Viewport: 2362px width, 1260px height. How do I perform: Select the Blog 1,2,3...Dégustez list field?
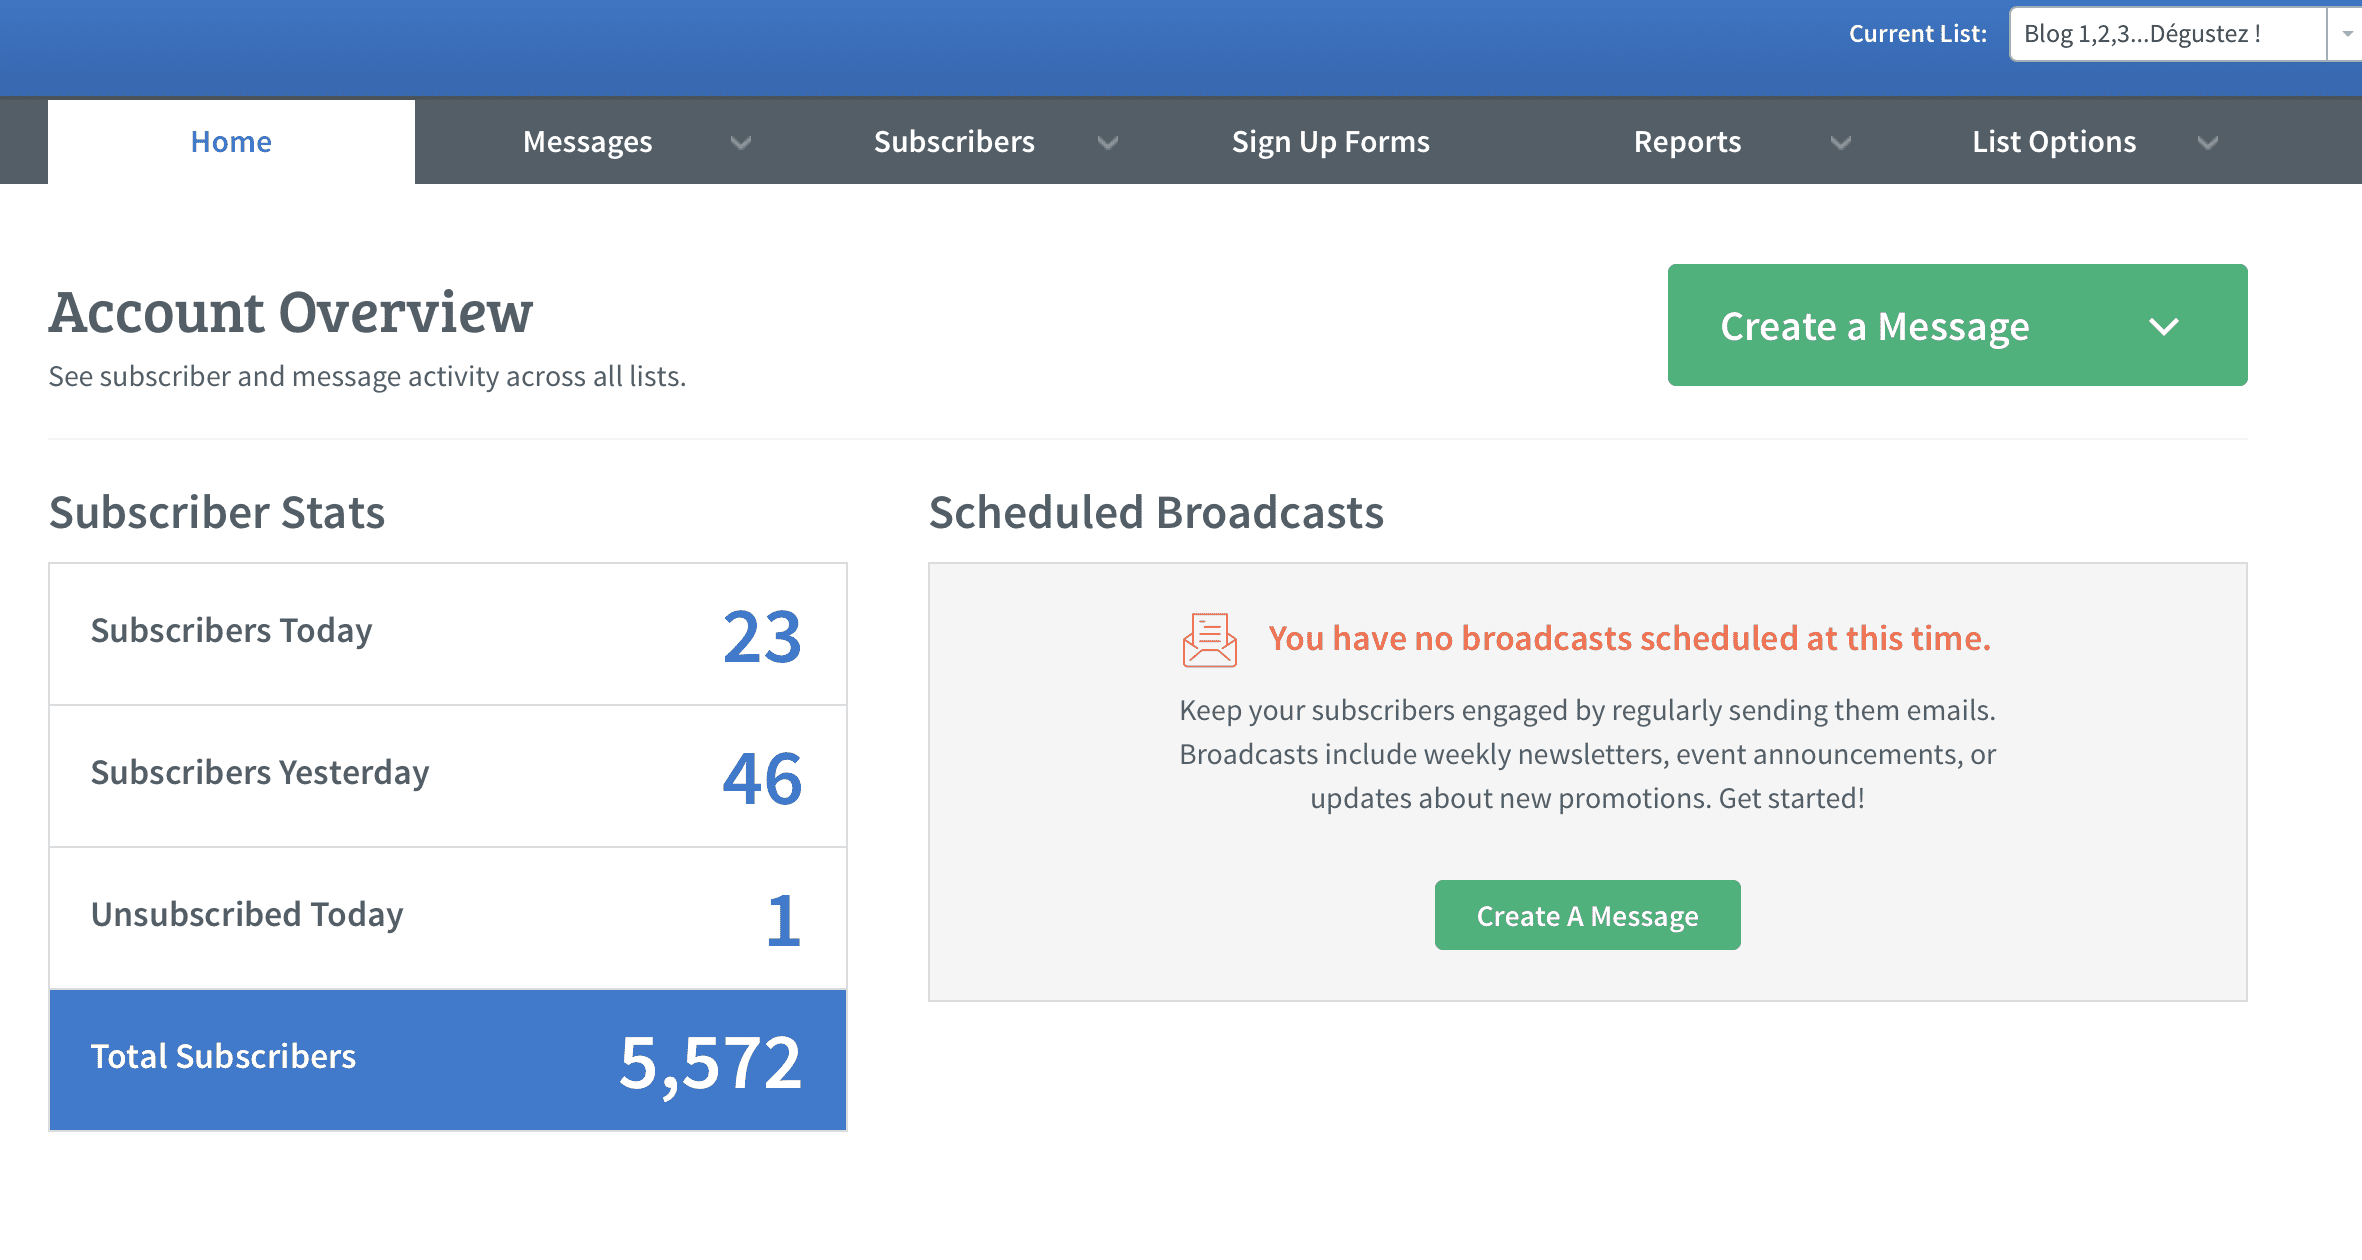pos(2166,34)
